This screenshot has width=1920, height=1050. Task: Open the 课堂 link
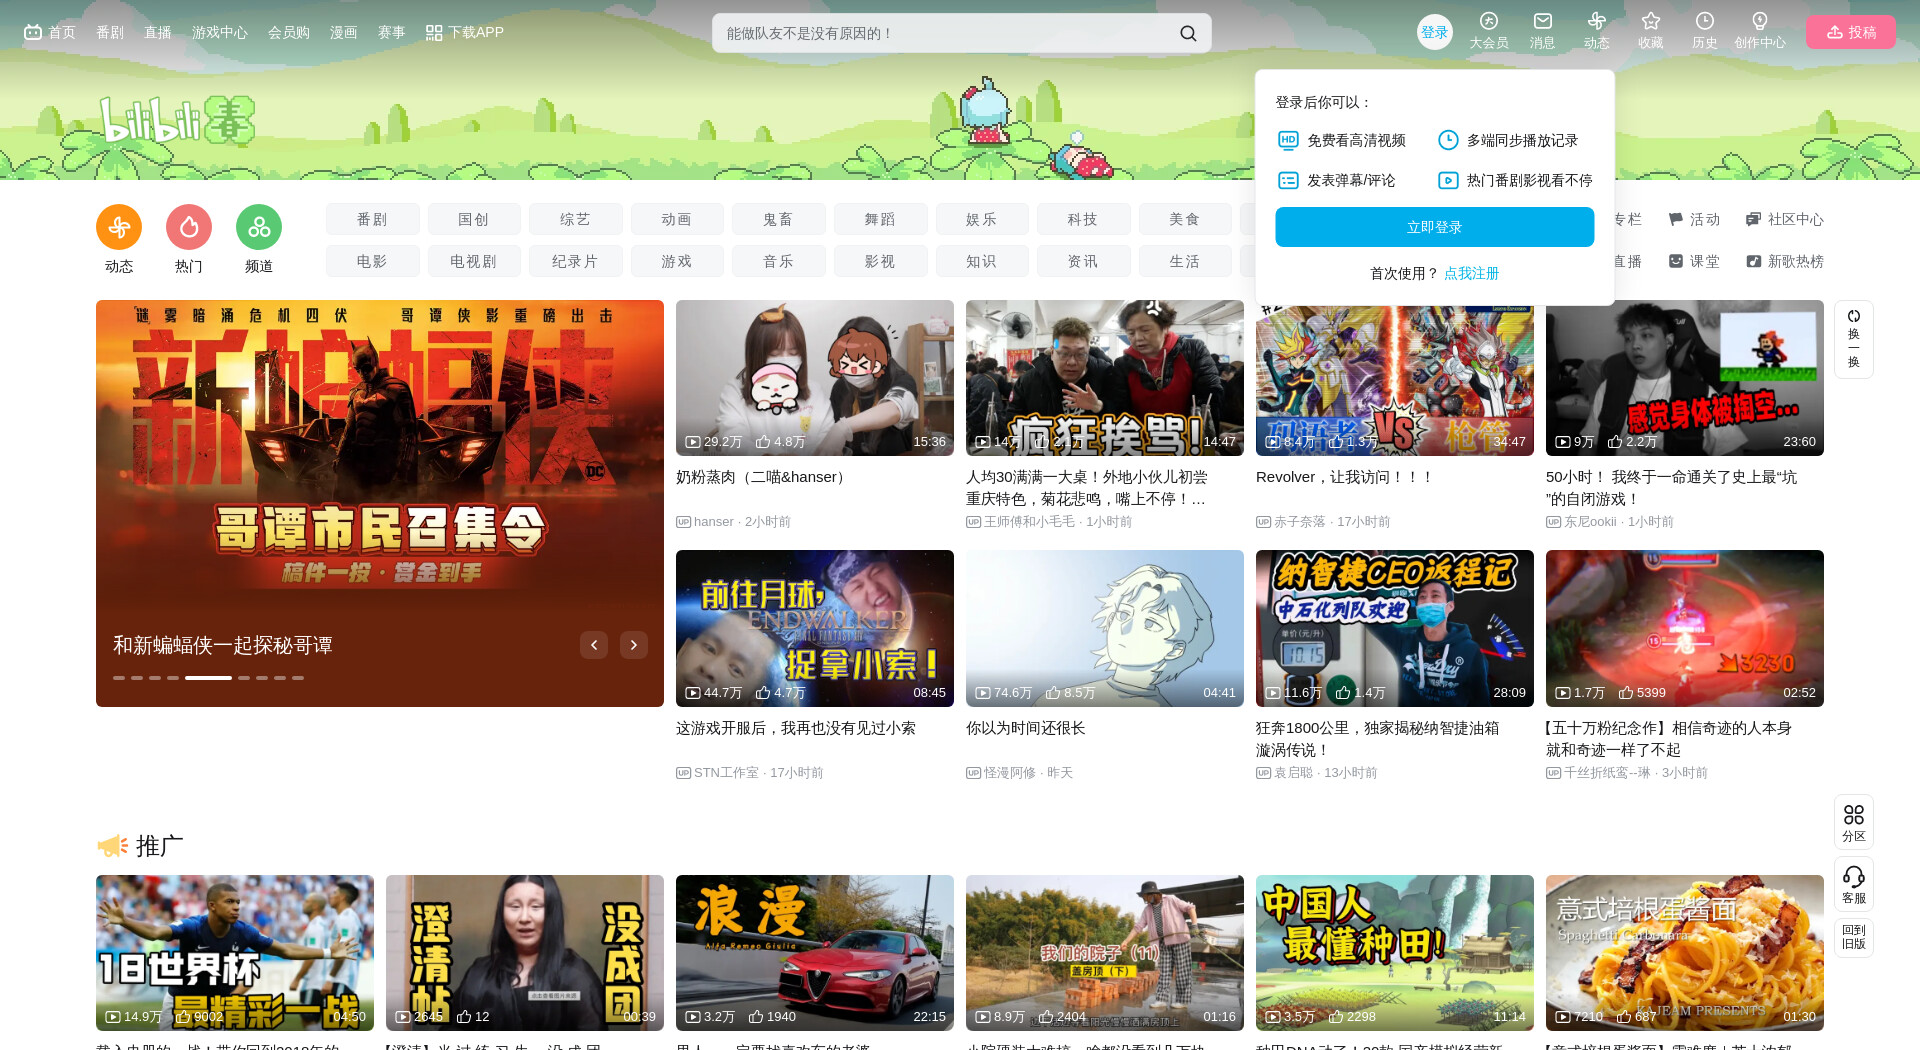click(1694, 261)
